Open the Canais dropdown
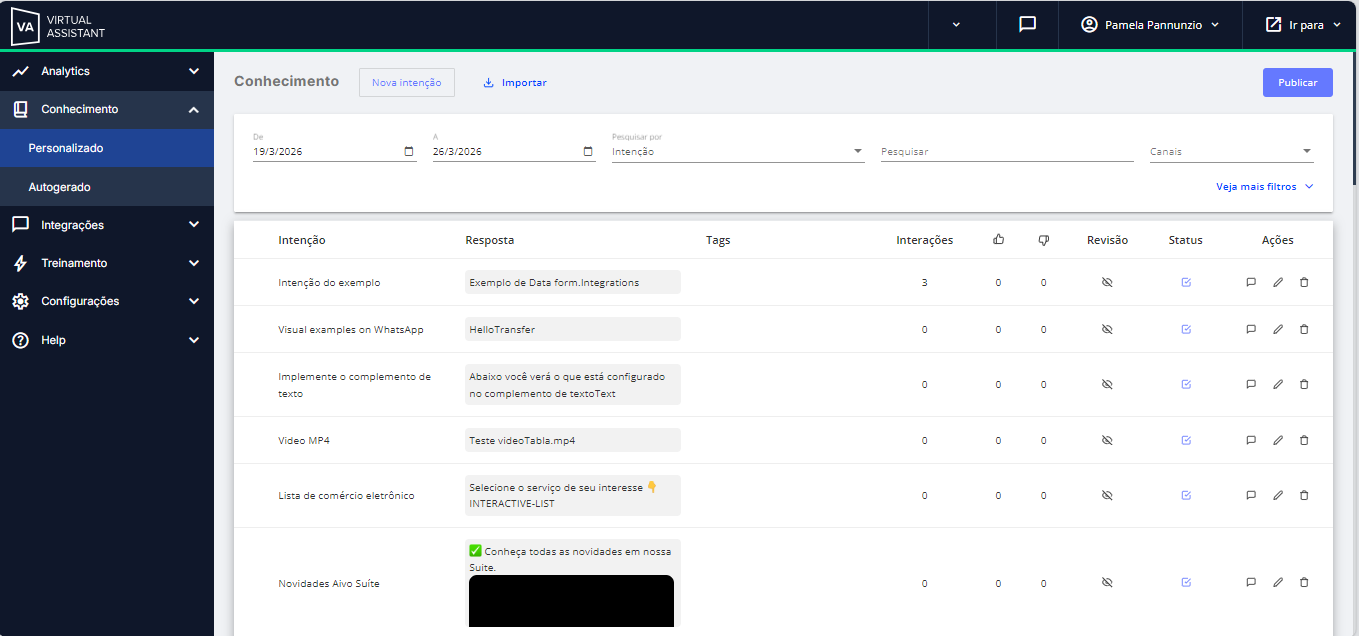Screen dimensions: 1359x636 tap(1230, 152)
